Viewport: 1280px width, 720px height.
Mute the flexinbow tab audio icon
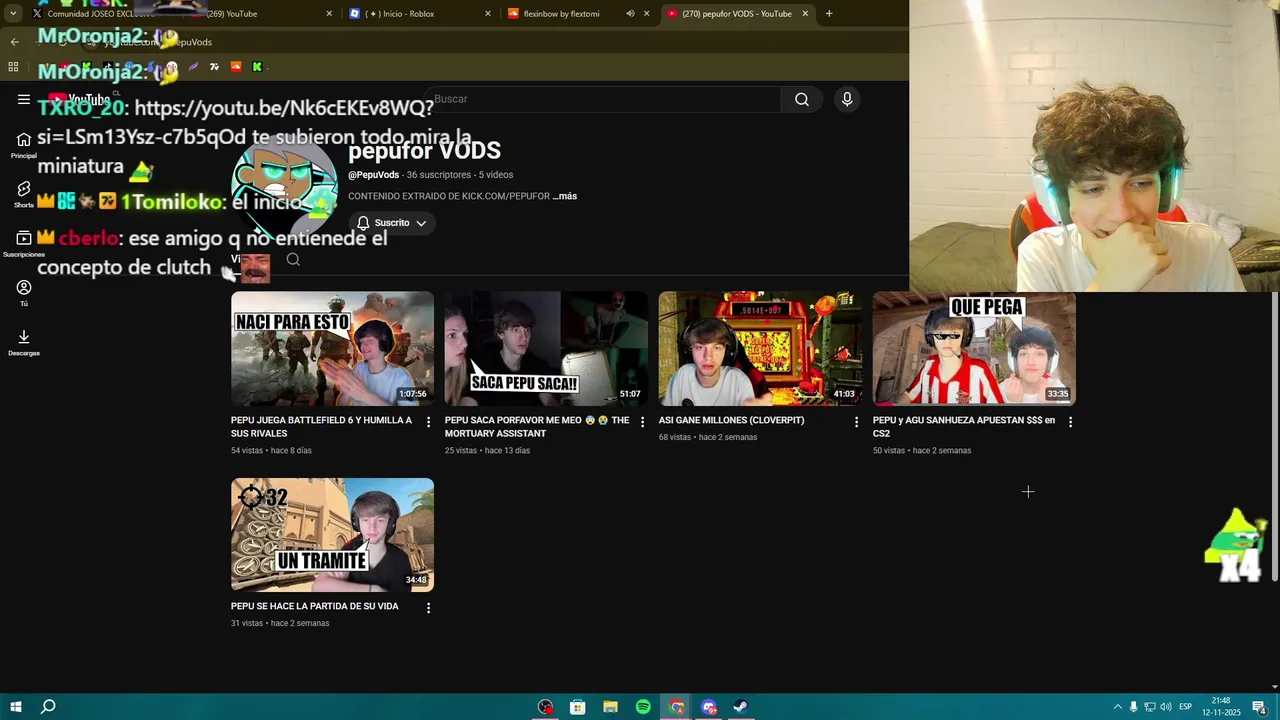(630, 14)
